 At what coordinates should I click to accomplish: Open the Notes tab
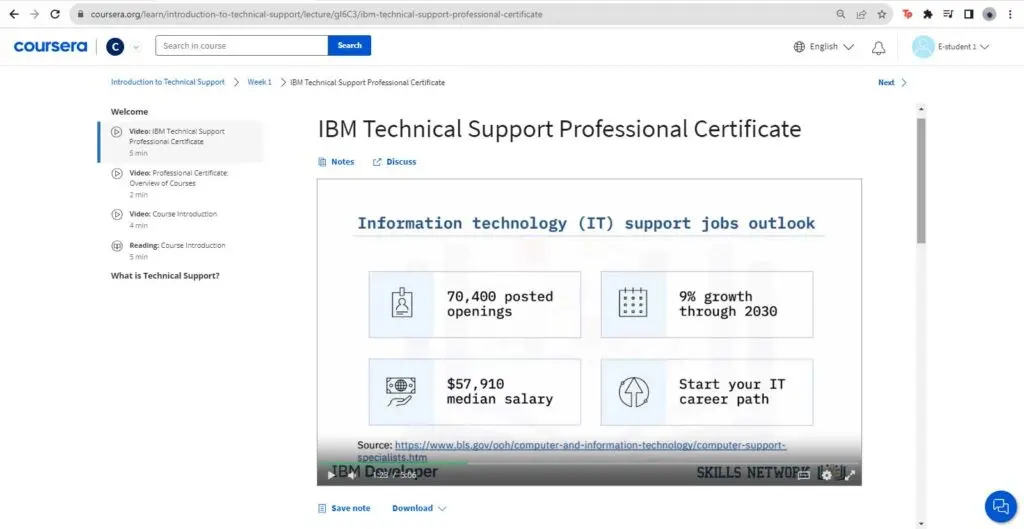pyautogui.click(x=342, y=162)
